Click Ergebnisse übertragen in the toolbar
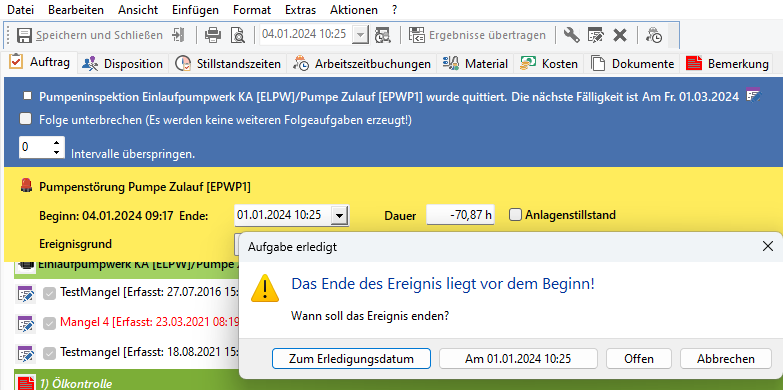783x390 pixels. click(477, 35)
